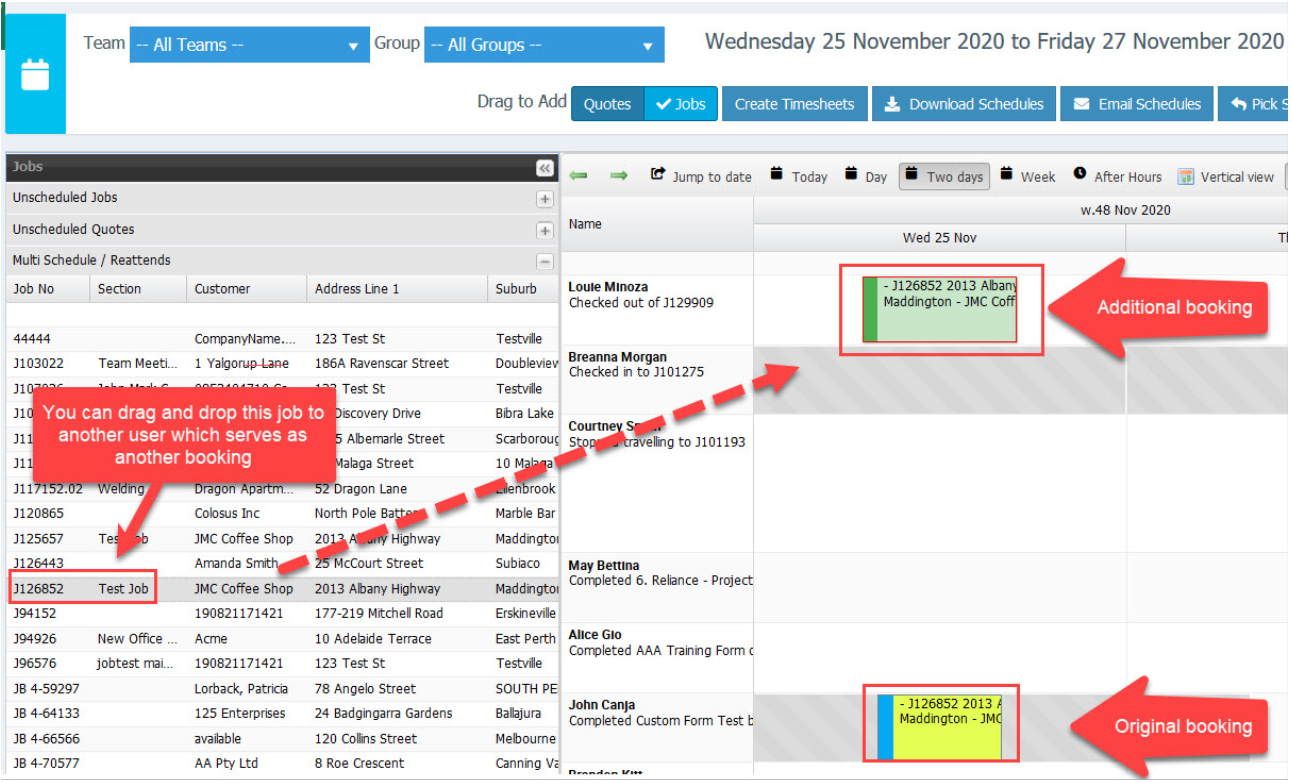
Task: Open Jump to date picker
Action: [x=701, y=177]
